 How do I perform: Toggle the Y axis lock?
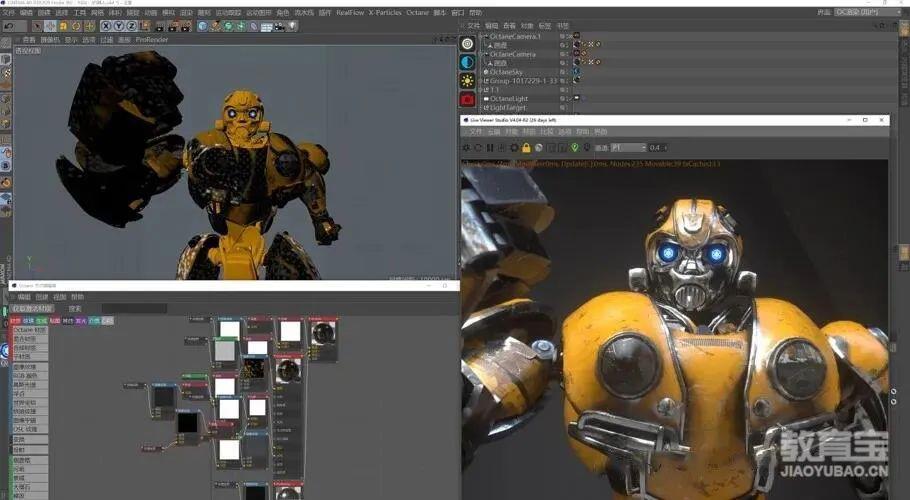[118, 26]
